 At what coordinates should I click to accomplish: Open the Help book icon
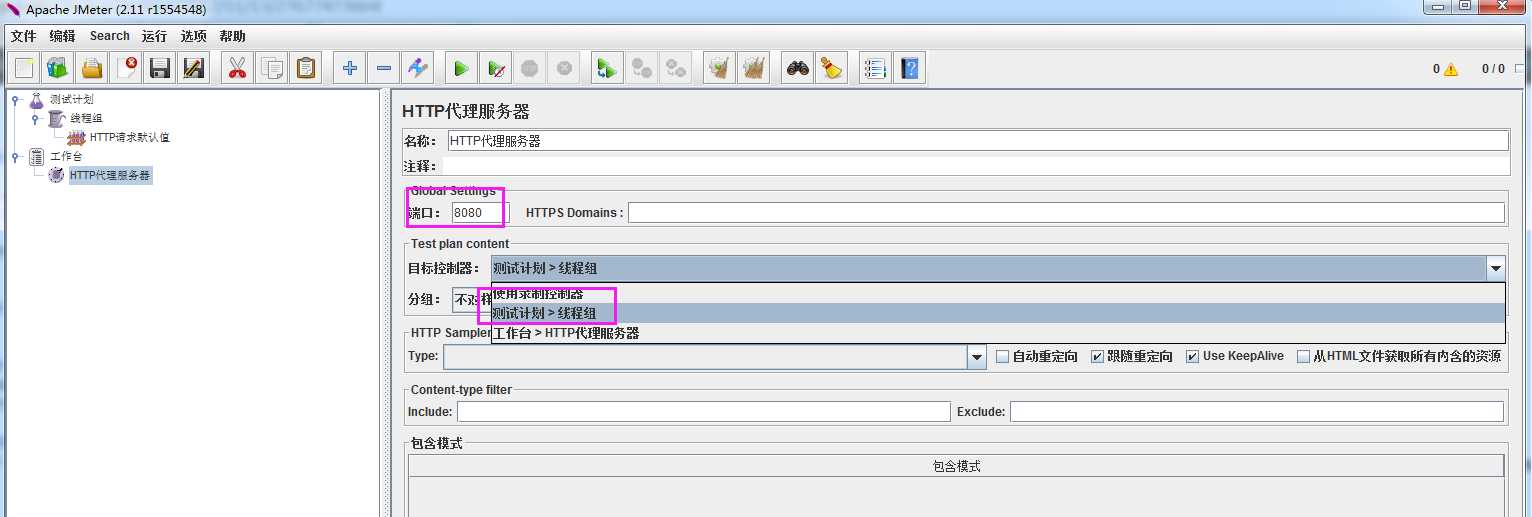tap(909, 68)
